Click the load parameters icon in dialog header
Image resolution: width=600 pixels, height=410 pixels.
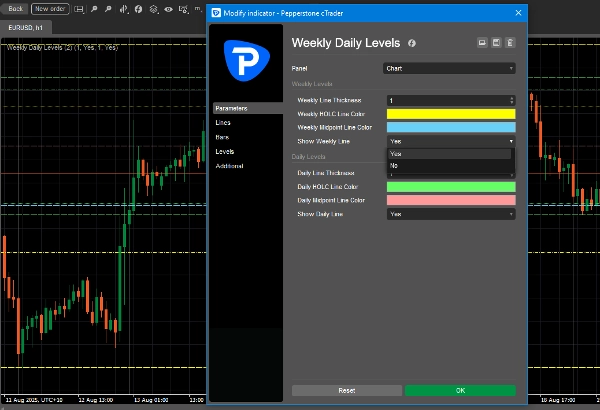click(x=482, y=42)
